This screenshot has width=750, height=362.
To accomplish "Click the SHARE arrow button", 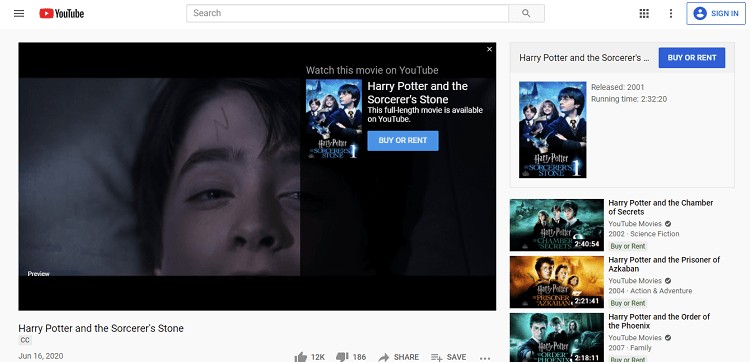I will click(398, 357).
